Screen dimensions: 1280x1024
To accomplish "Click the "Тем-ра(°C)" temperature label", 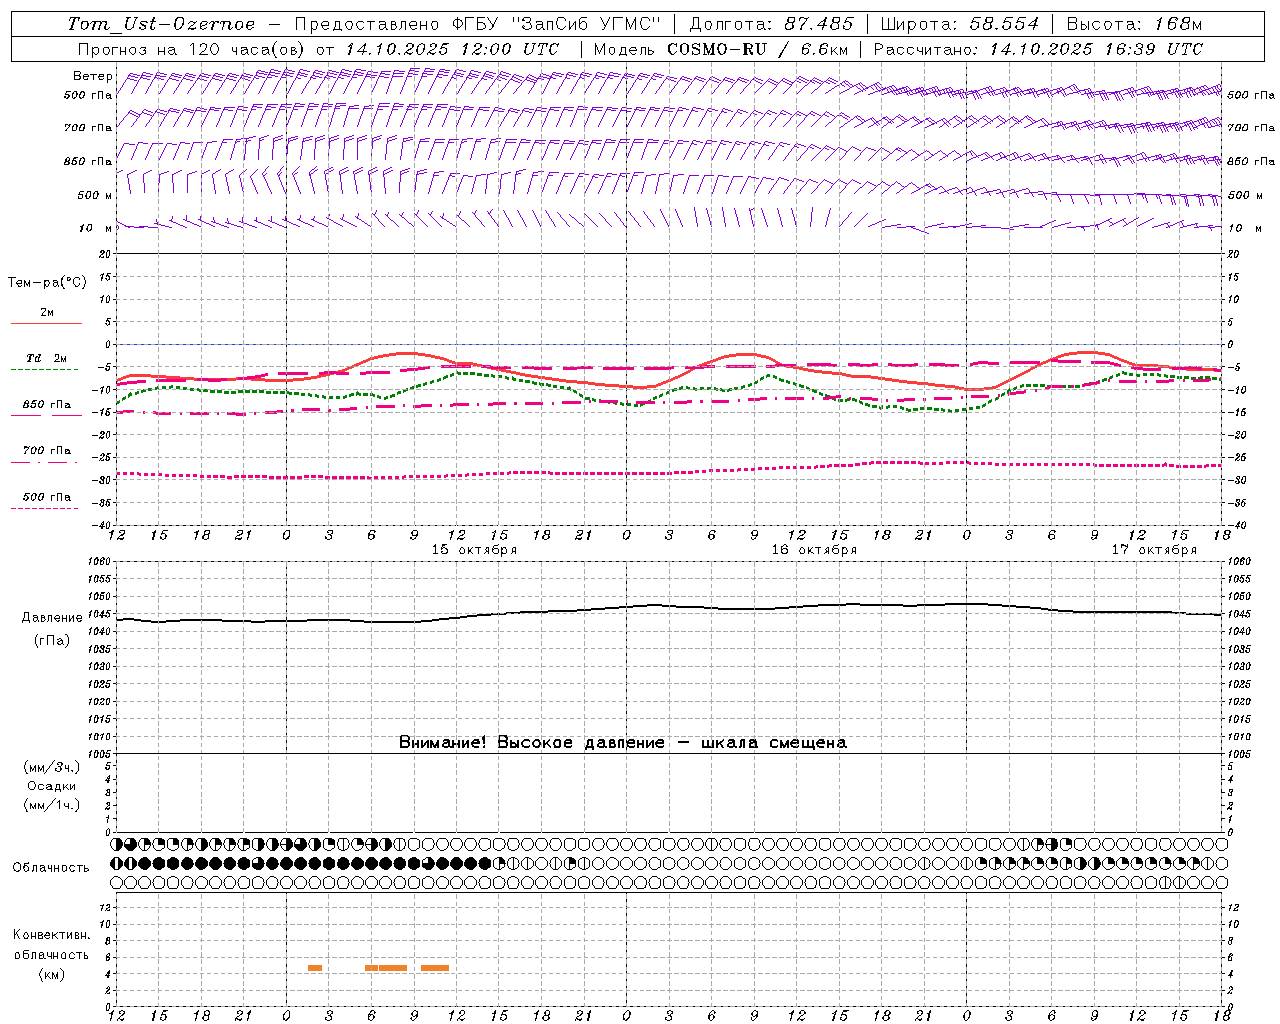I will (47, 283).
